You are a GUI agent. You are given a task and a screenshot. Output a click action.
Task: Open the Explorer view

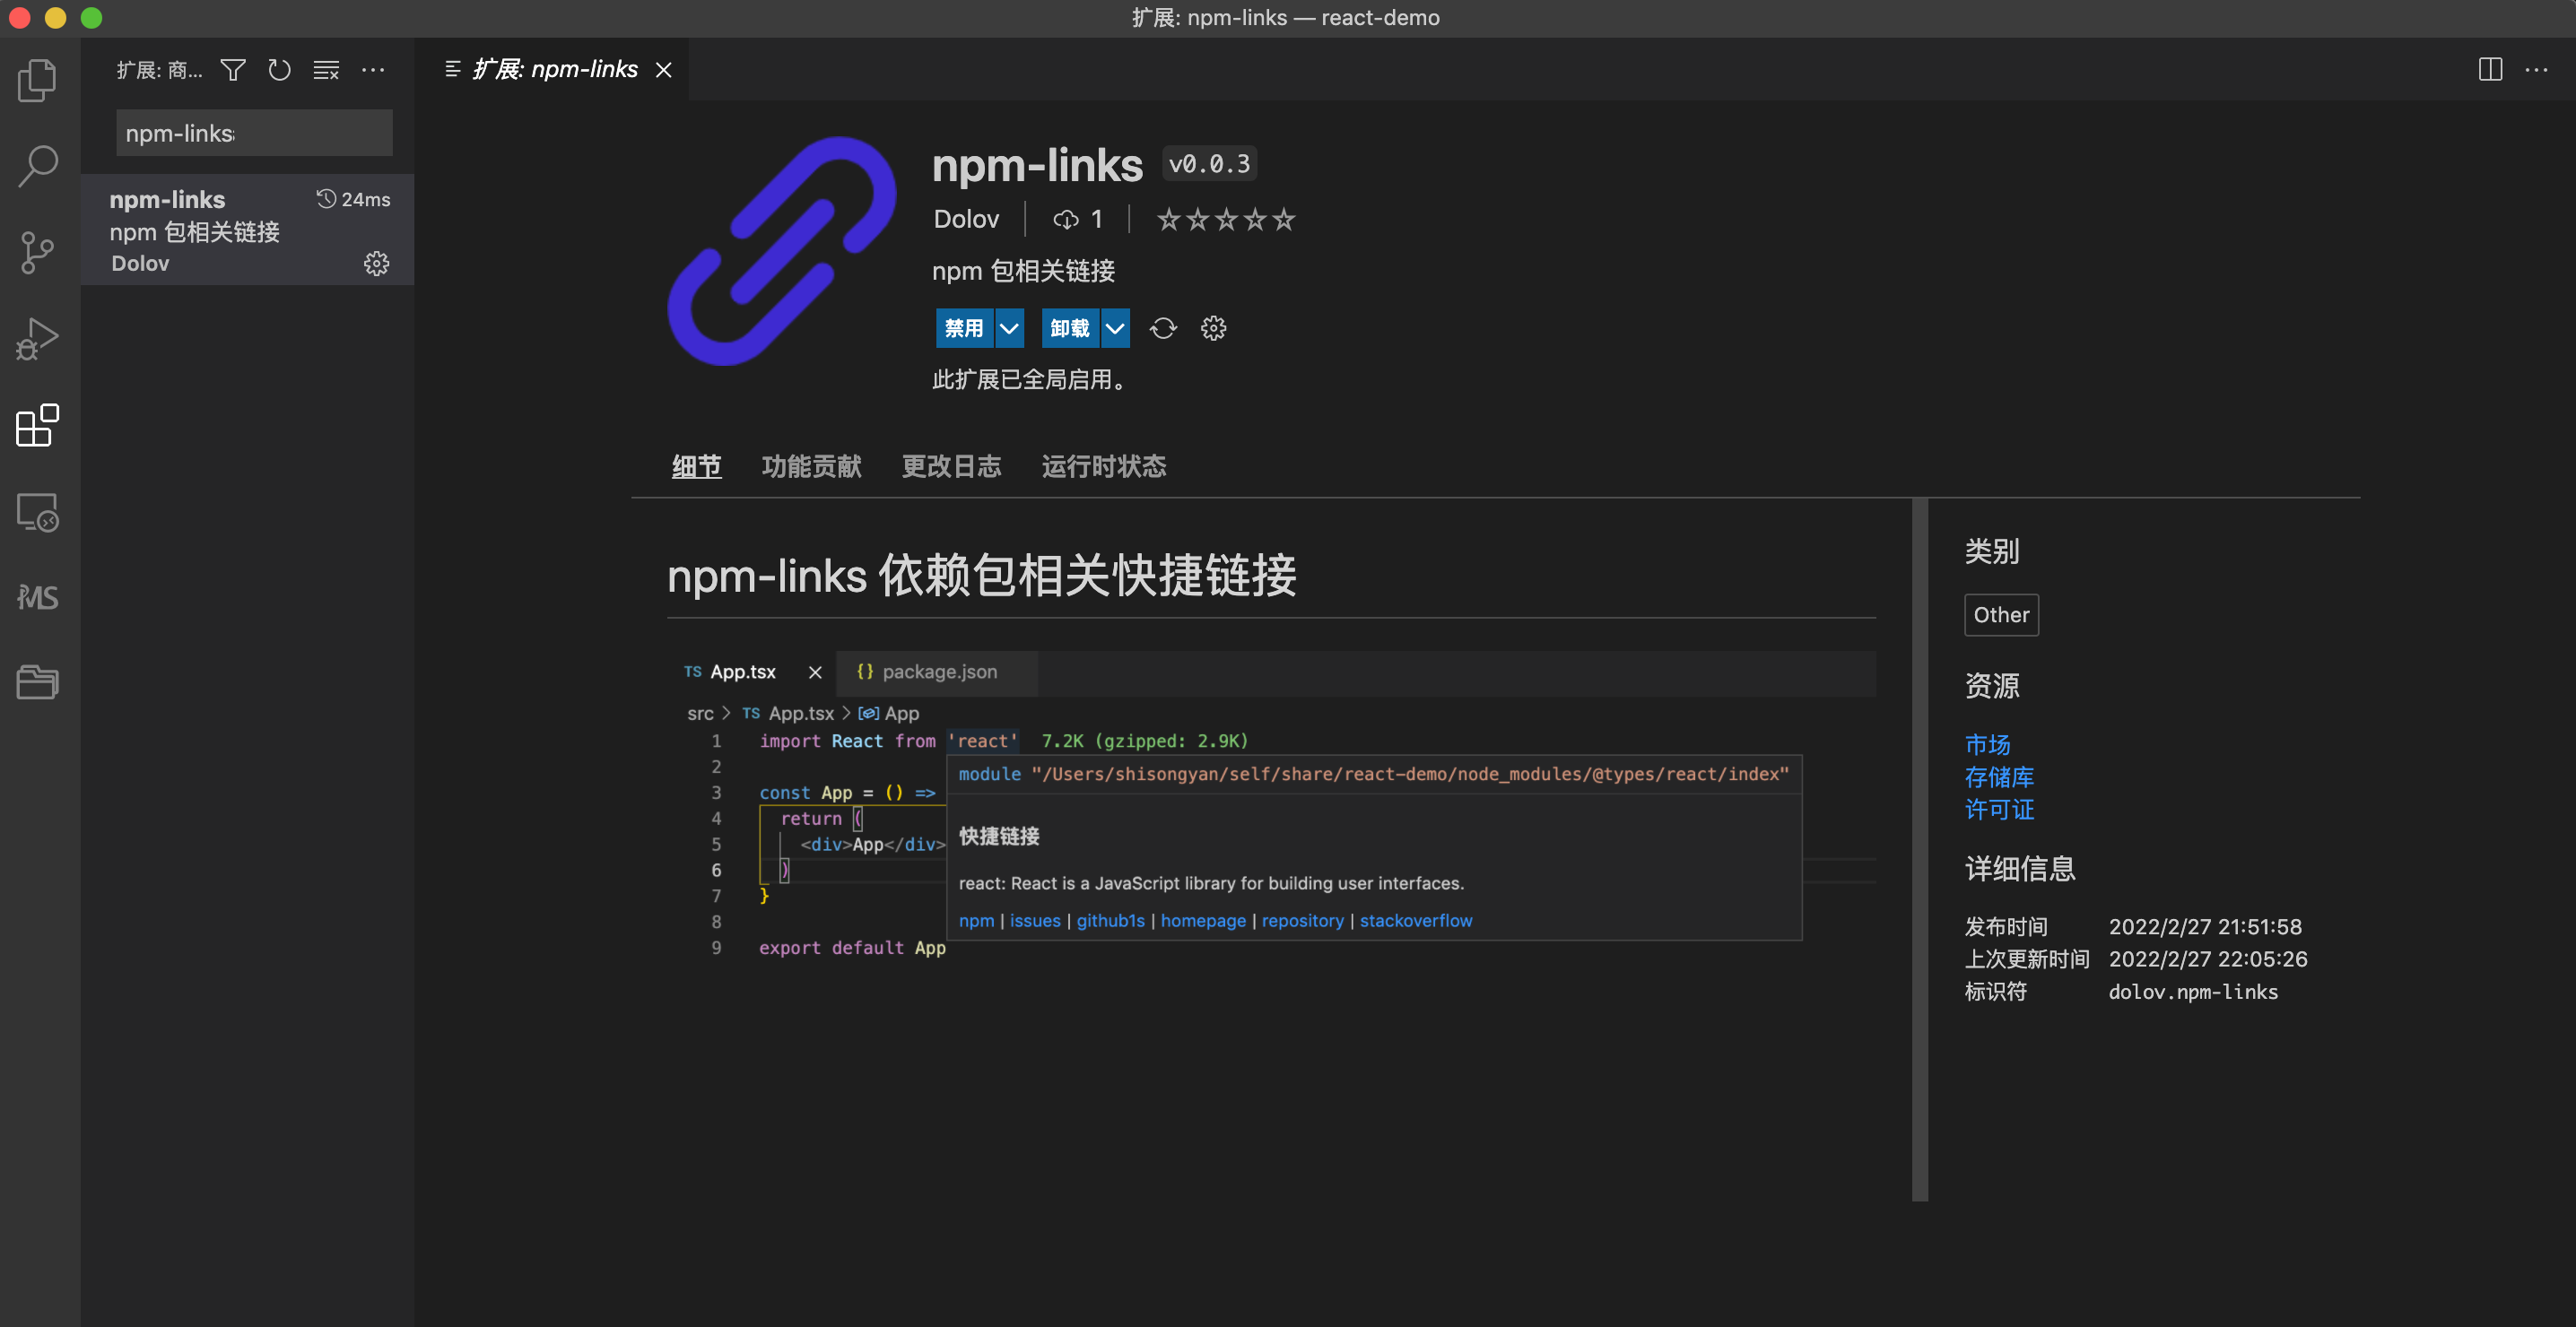(x=37, y=80)
